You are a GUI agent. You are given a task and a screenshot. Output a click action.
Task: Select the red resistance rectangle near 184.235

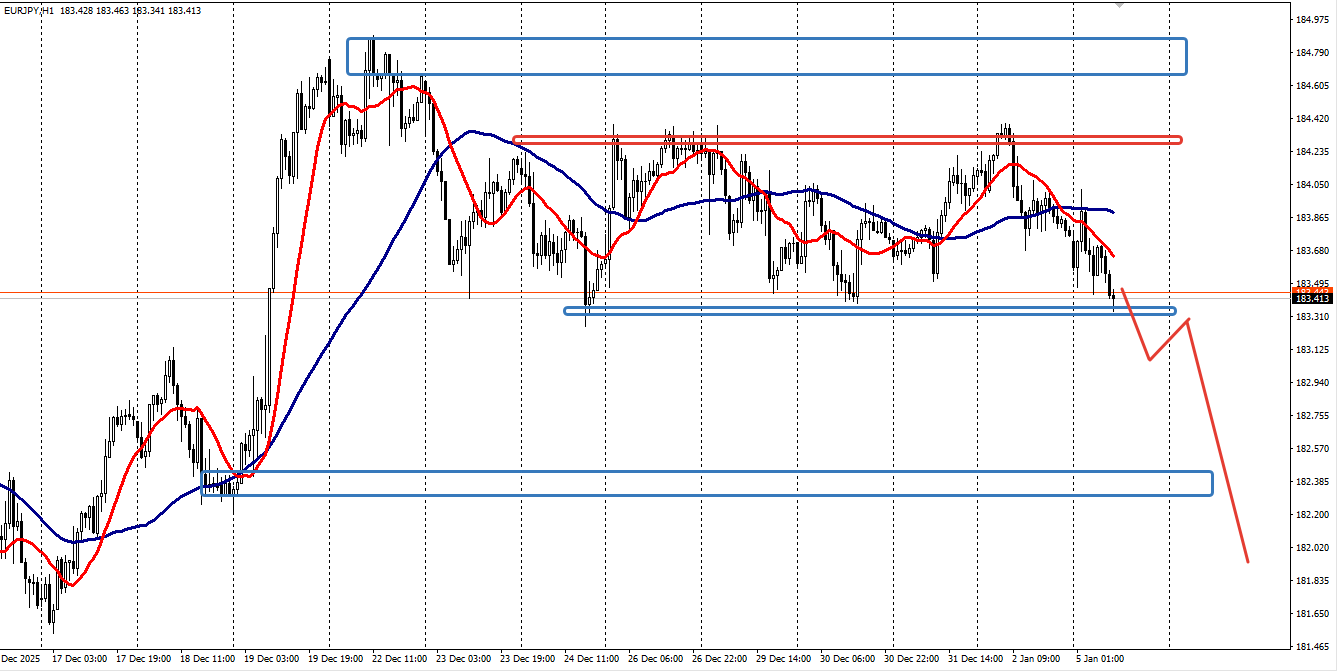tap(847, 140)
